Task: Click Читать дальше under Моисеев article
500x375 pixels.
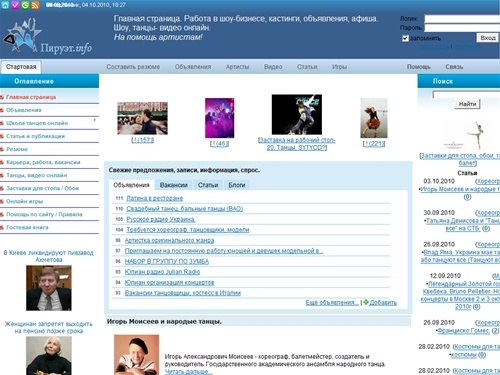Action: coord(188,372)
